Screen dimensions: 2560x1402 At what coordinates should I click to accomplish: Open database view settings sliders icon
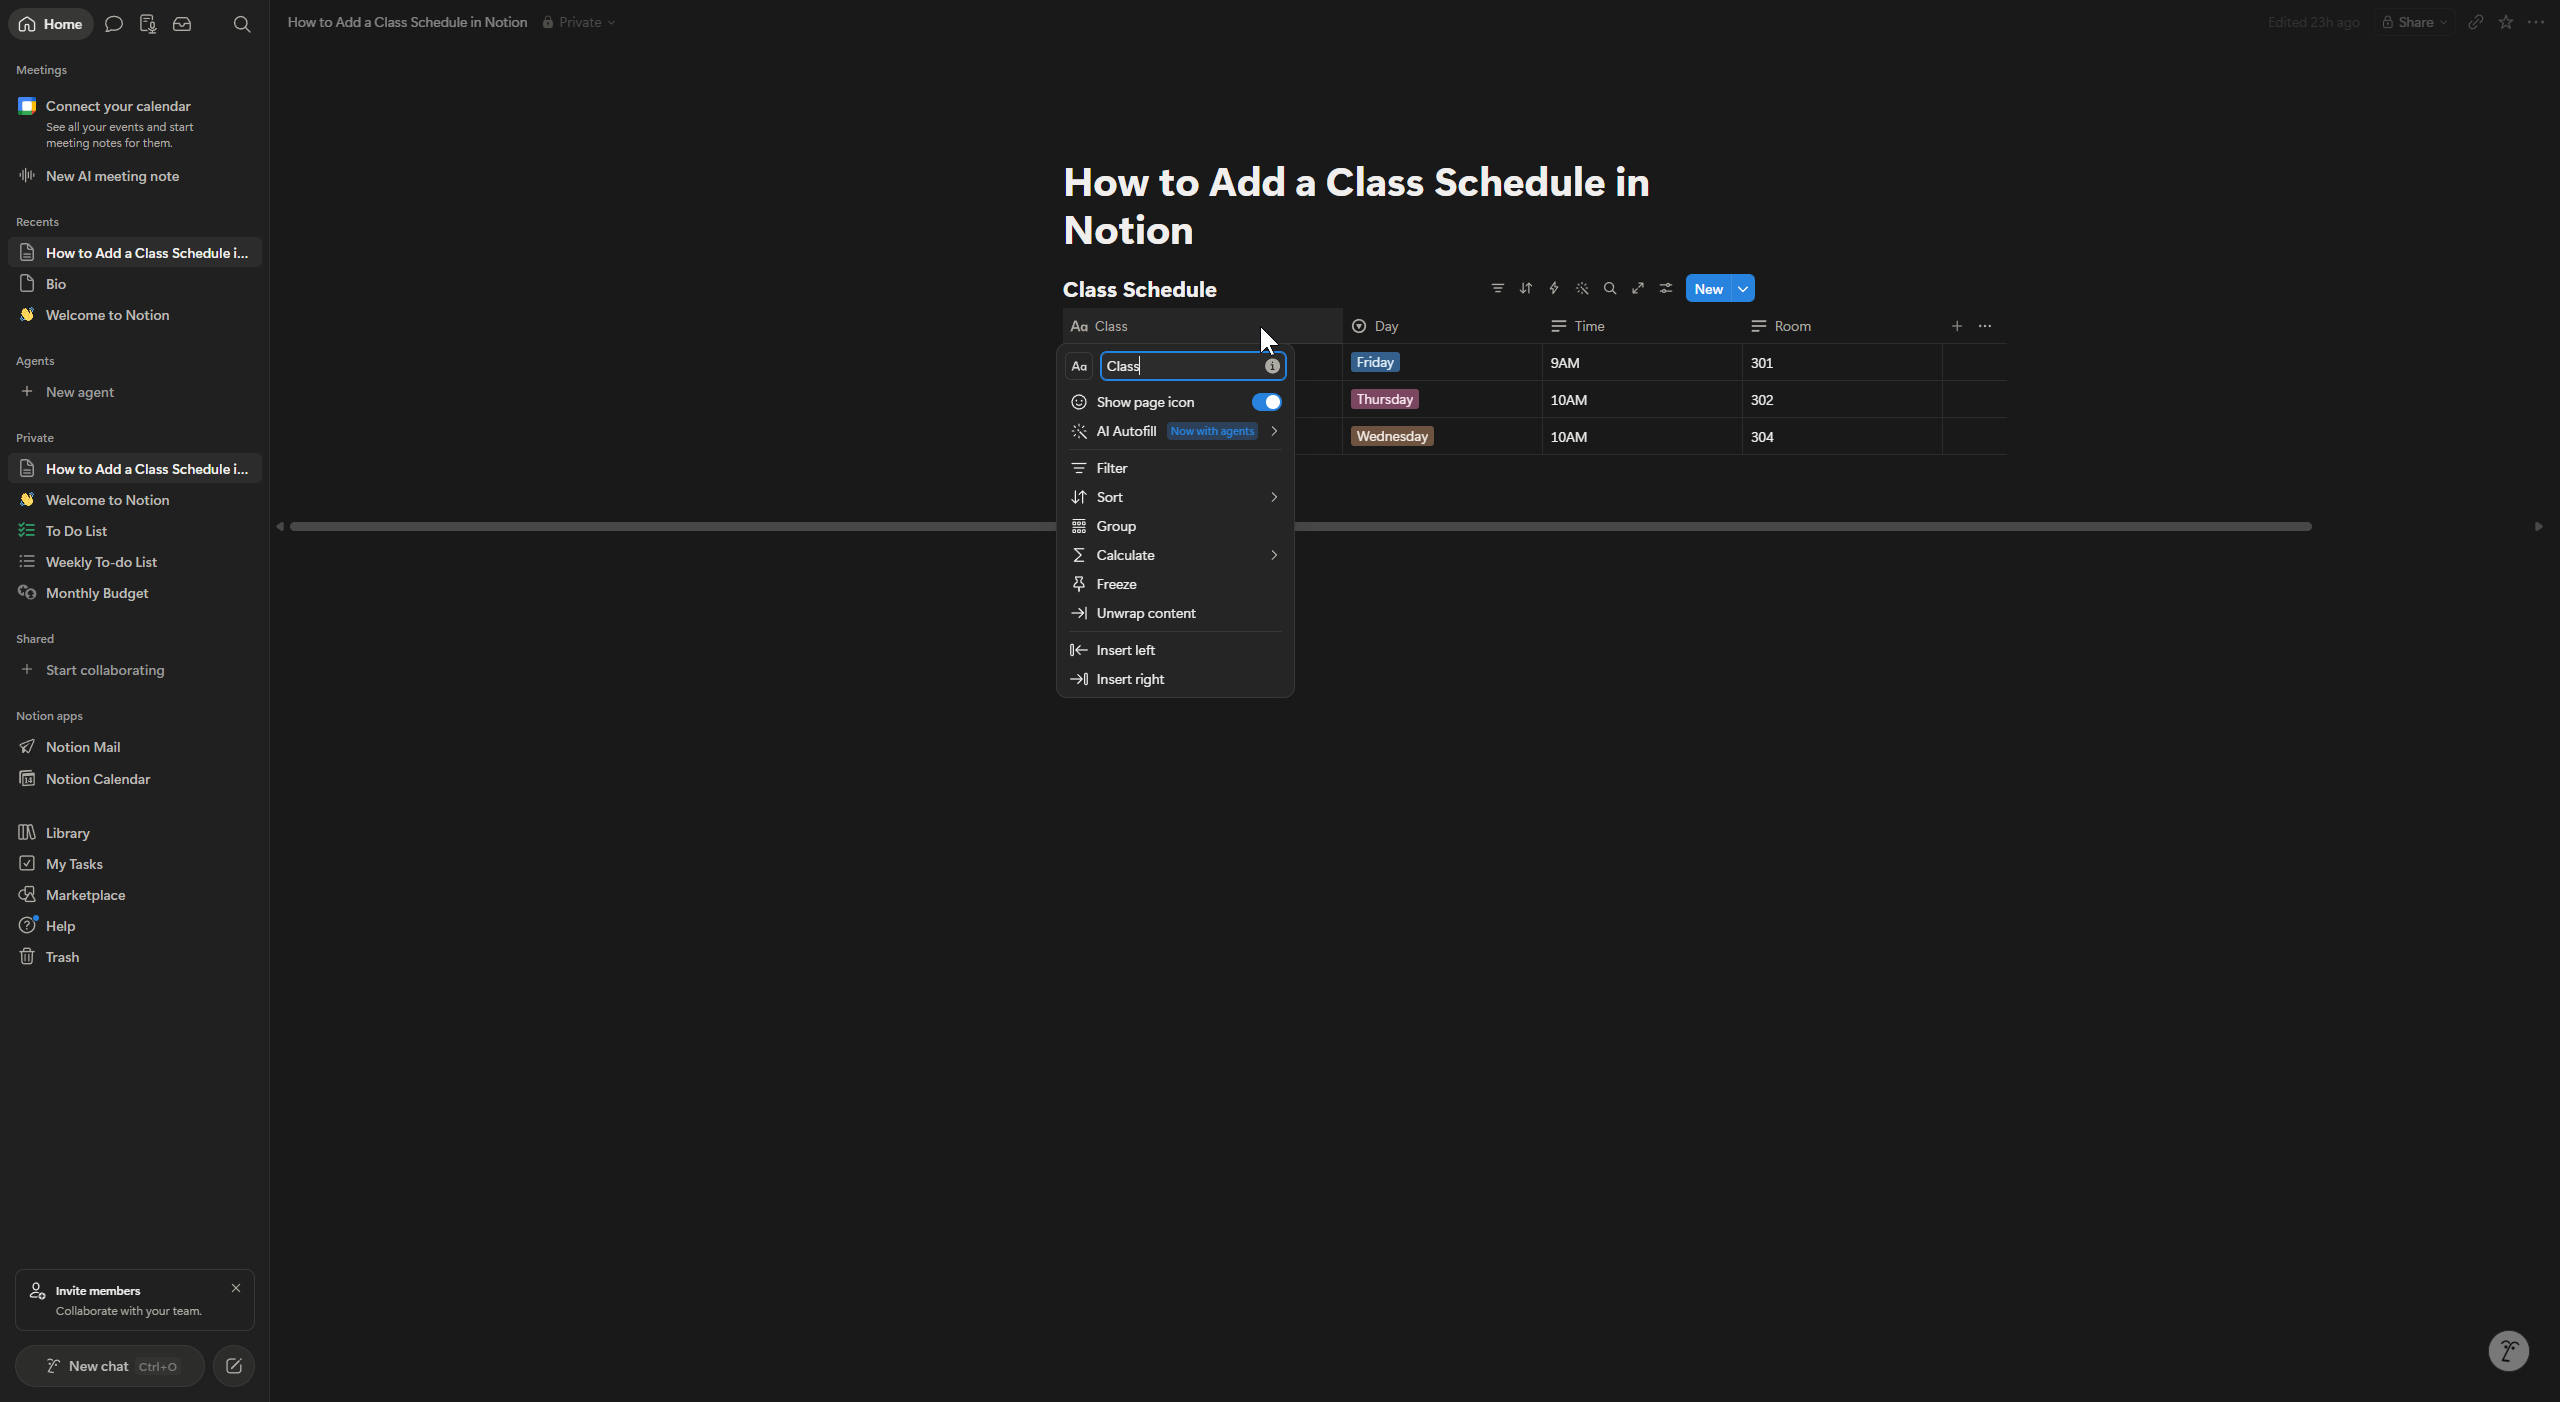click(1666, 289)
